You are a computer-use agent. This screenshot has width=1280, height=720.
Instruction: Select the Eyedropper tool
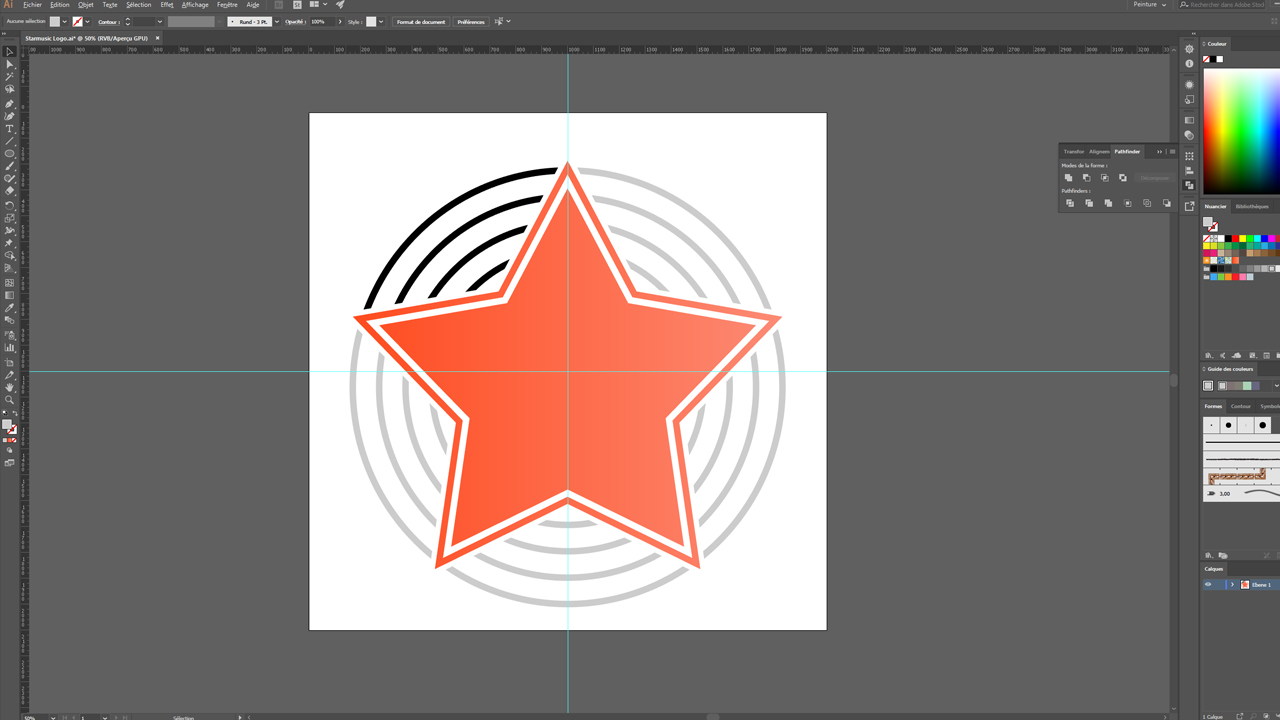tap(10, 308)
